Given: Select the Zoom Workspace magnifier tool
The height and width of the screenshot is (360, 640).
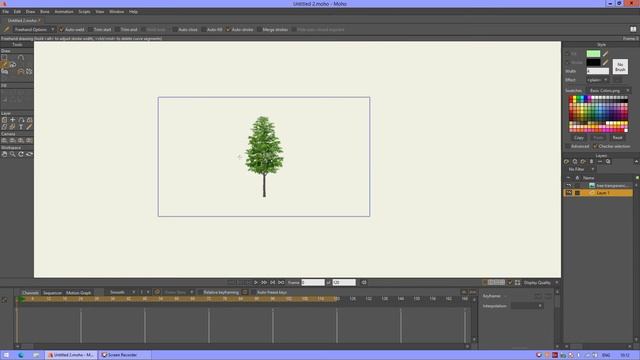Looking at the screenshot, I should pyautogui.click(x=13, y=154).
